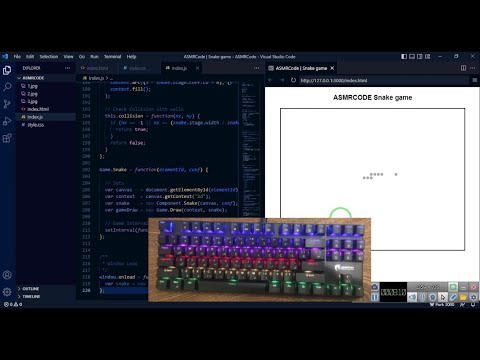Open the View menu

pyautogui.click(x=68, y=56)
